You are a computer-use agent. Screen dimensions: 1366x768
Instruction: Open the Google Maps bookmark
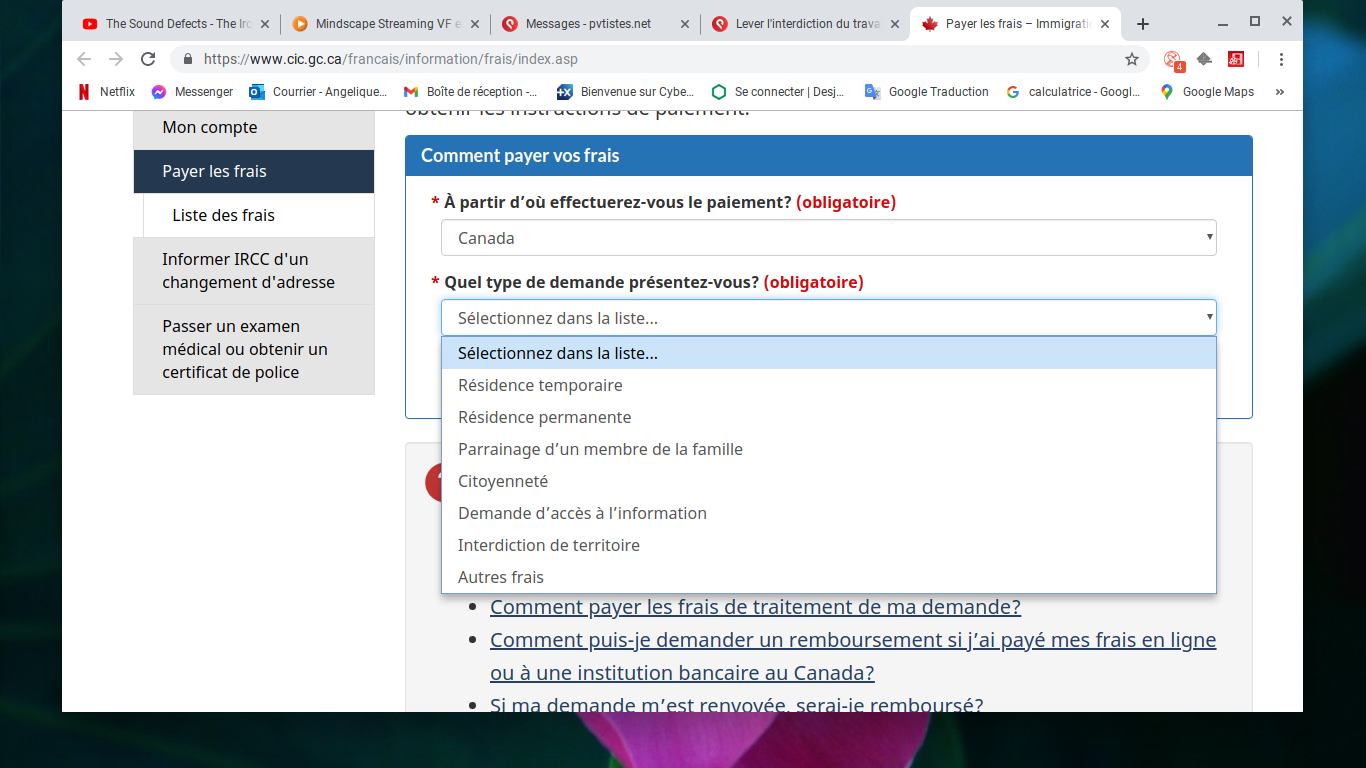click(x=1206, y=92)
